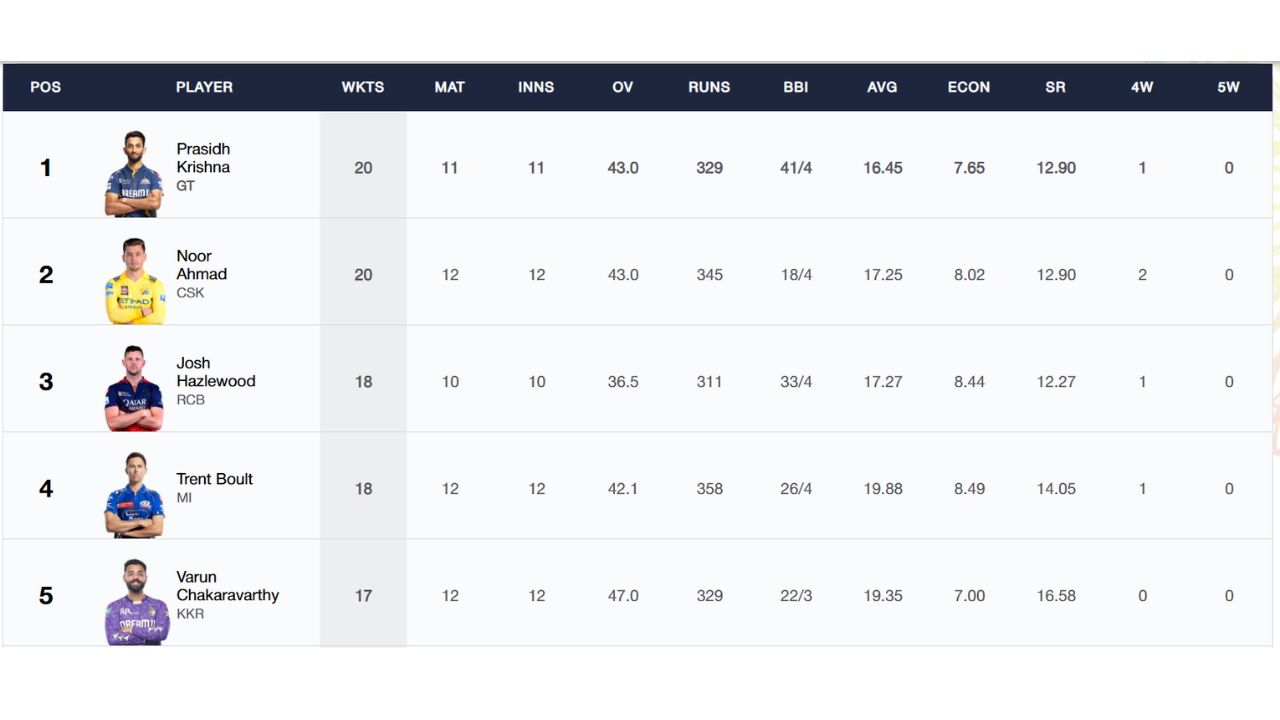The image size is (1280, 720).
Task: Open Varun Chakaravarthy's player photo
Action: [x=137, y=602]
